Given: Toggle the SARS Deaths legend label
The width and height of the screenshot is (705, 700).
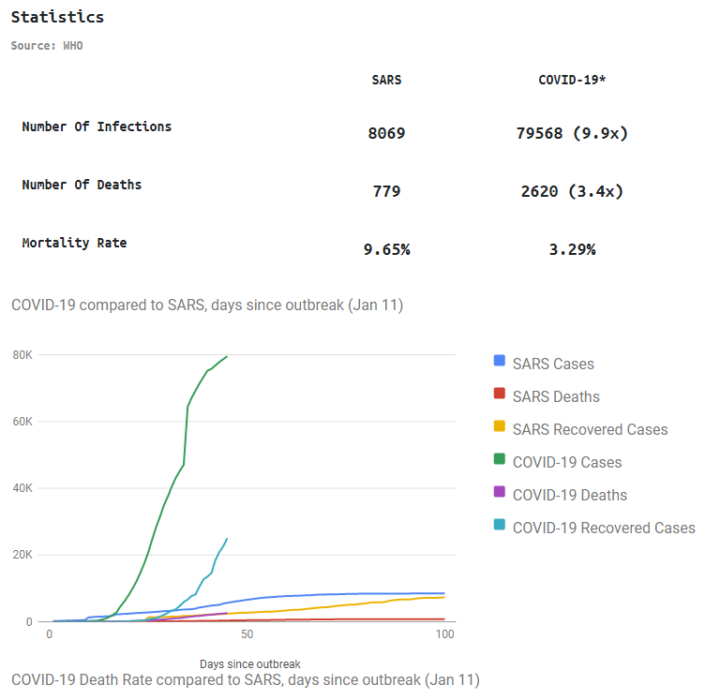Looking at the screenshot, I should tap(556, 397).
